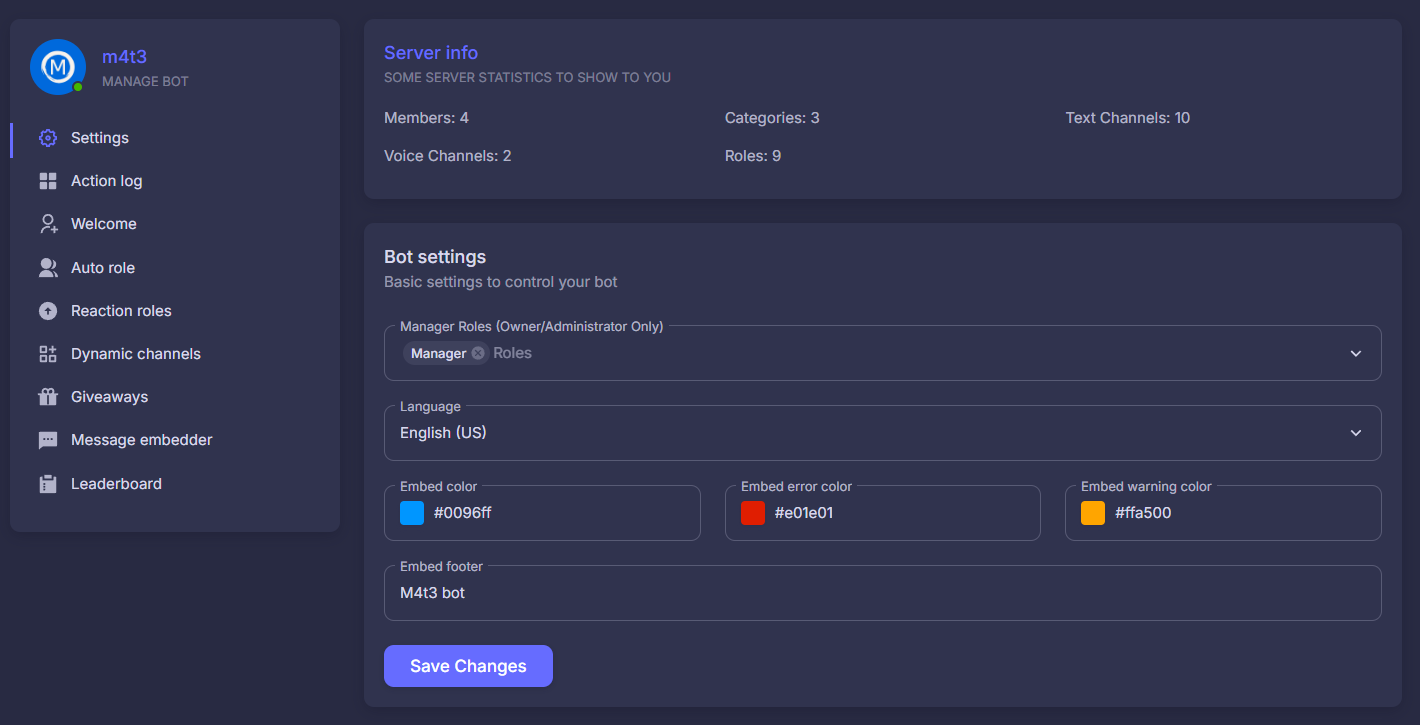Click the Manager role chip label
The width and height of the screenshot is (1420, 725).
click(x=438, y=353)
